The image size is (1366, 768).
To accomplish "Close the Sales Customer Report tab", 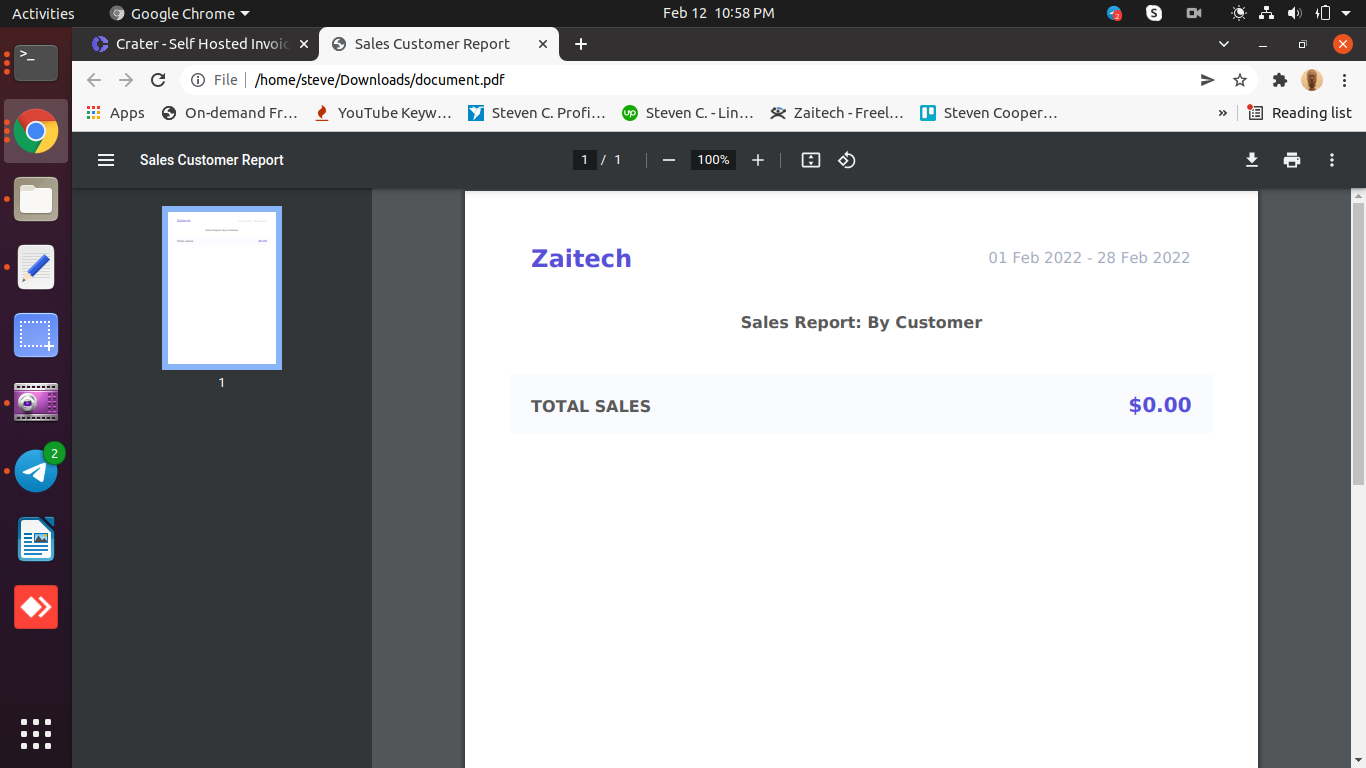I will coord(543,44).
